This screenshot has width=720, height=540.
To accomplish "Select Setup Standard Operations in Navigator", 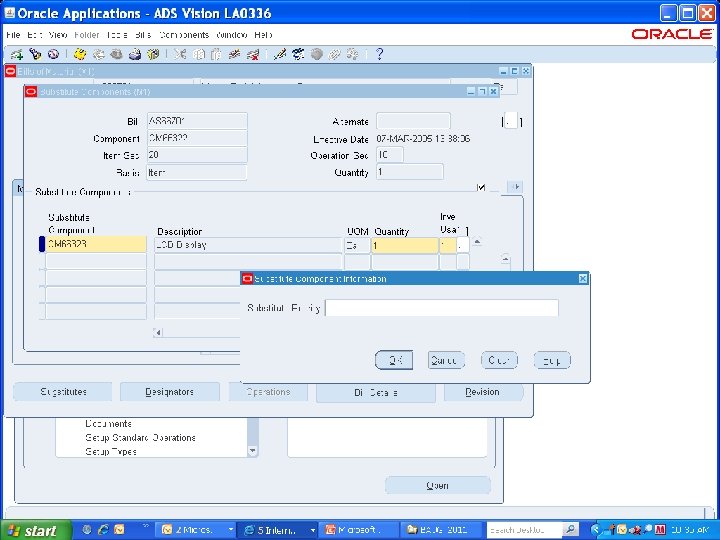I will [141, 438].
